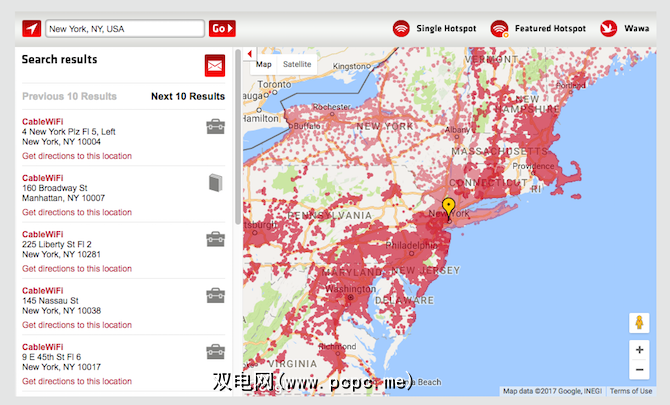Click the Wawa legend icon
The width and height of the screenshot is (670, 405).
[608, 29]
